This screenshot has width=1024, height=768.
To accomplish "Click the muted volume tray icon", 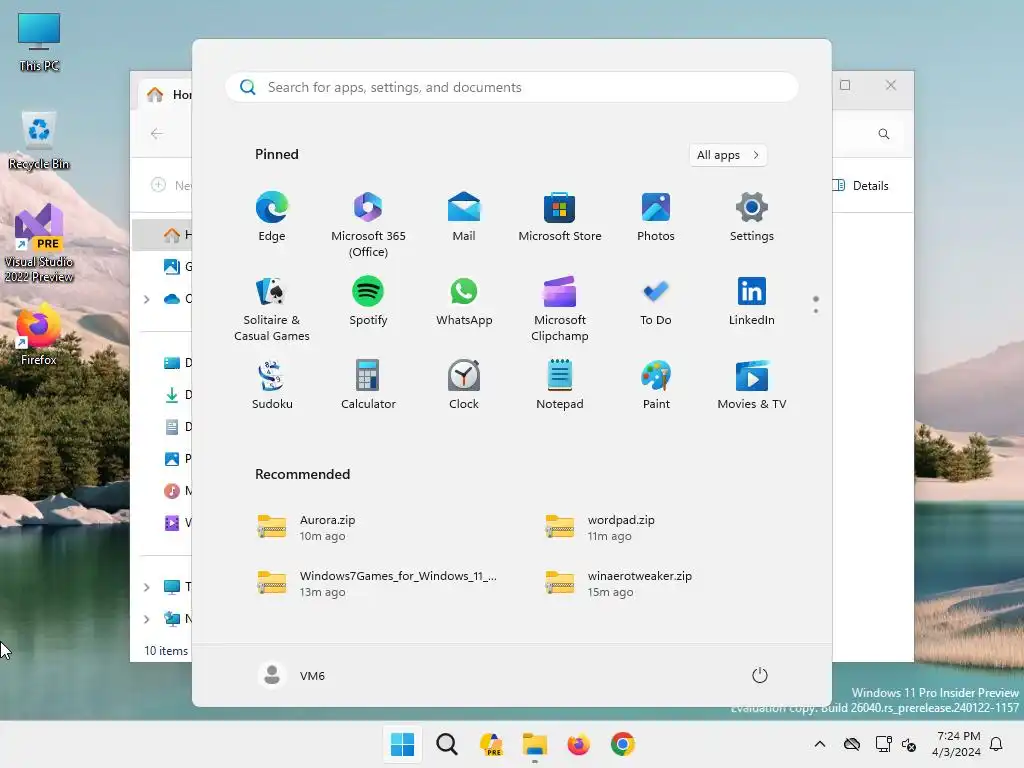I will click(908, 744).
